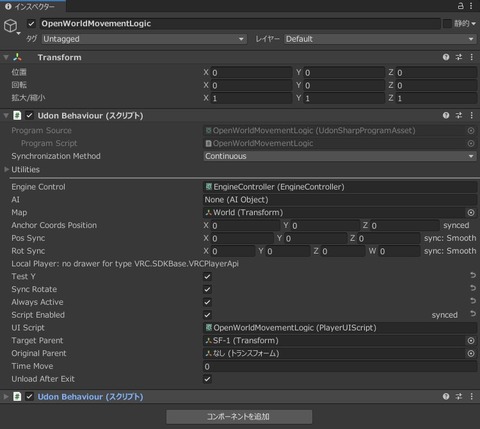
Task: Expand the Utilities foldout
Action: coord(6,169)
